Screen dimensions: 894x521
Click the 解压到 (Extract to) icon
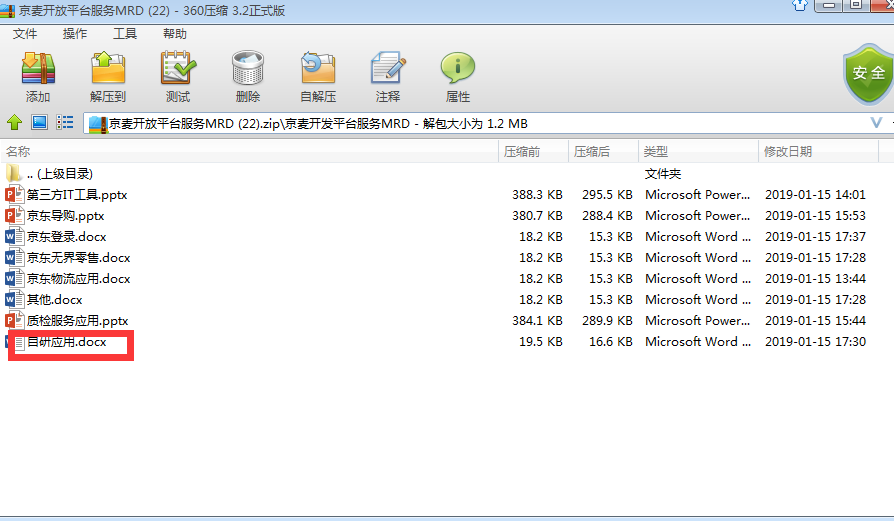(108, 68)
